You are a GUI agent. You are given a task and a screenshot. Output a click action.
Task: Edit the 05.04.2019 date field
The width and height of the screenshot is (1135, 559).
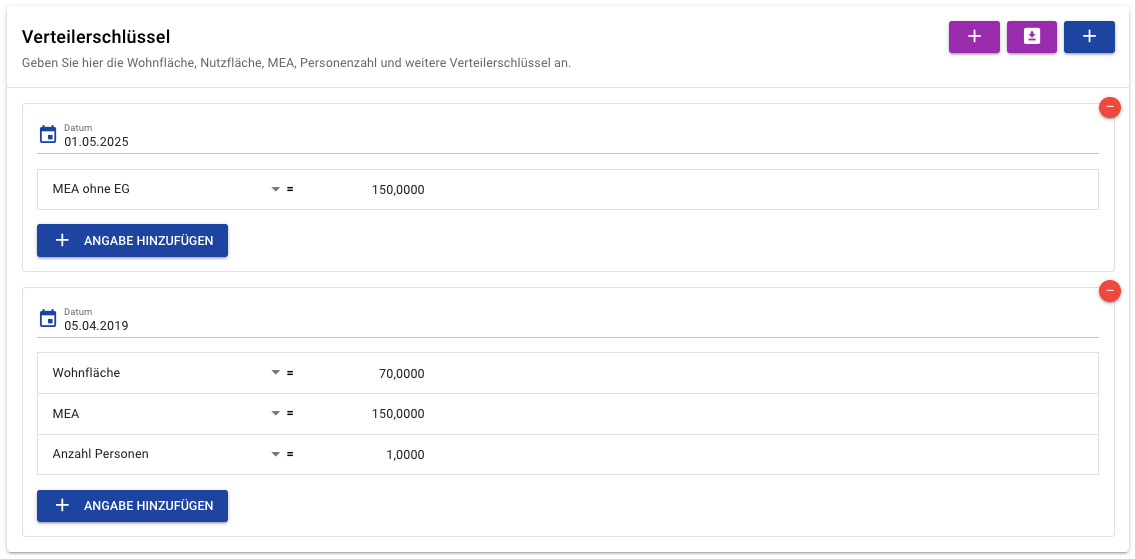581,320
